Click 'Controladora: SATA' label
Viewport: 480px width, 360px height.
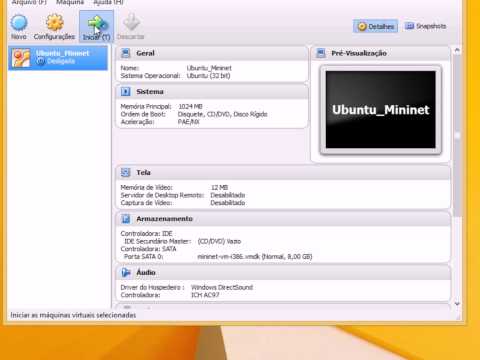148,249
